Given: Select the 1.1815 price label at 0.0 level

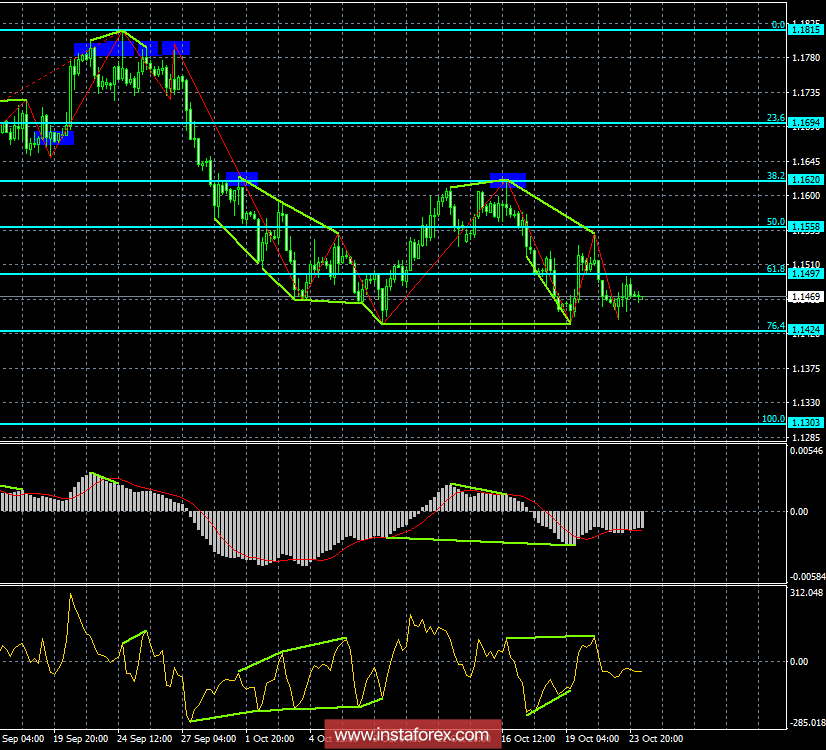Looking at the screenshot, I should click(805, 31).
